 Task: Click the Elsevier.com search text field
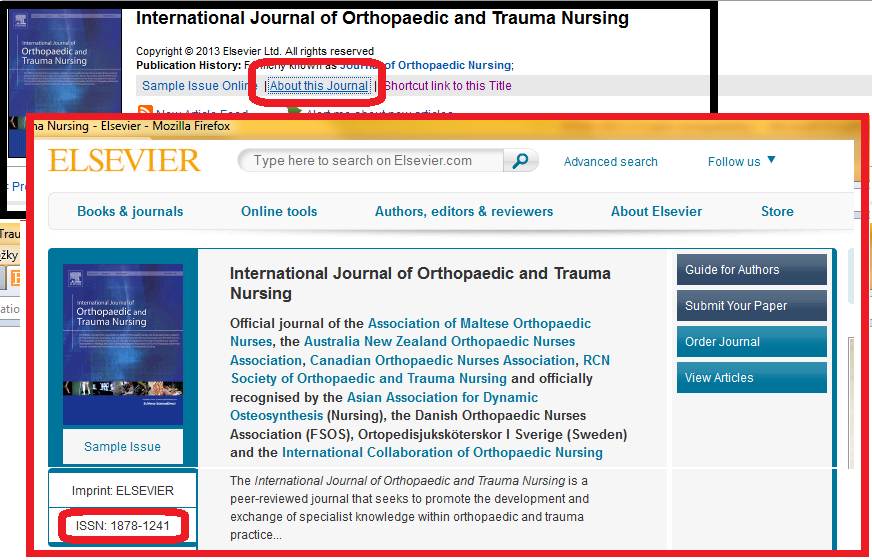[x=371, y=161]
